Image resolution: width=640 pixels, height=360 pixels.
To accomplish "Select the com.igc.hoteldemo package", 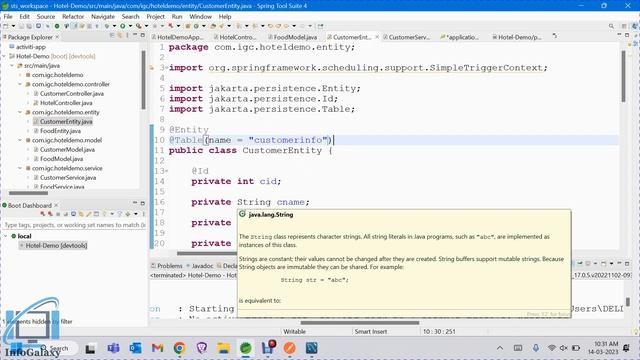I will click(58, 75).
